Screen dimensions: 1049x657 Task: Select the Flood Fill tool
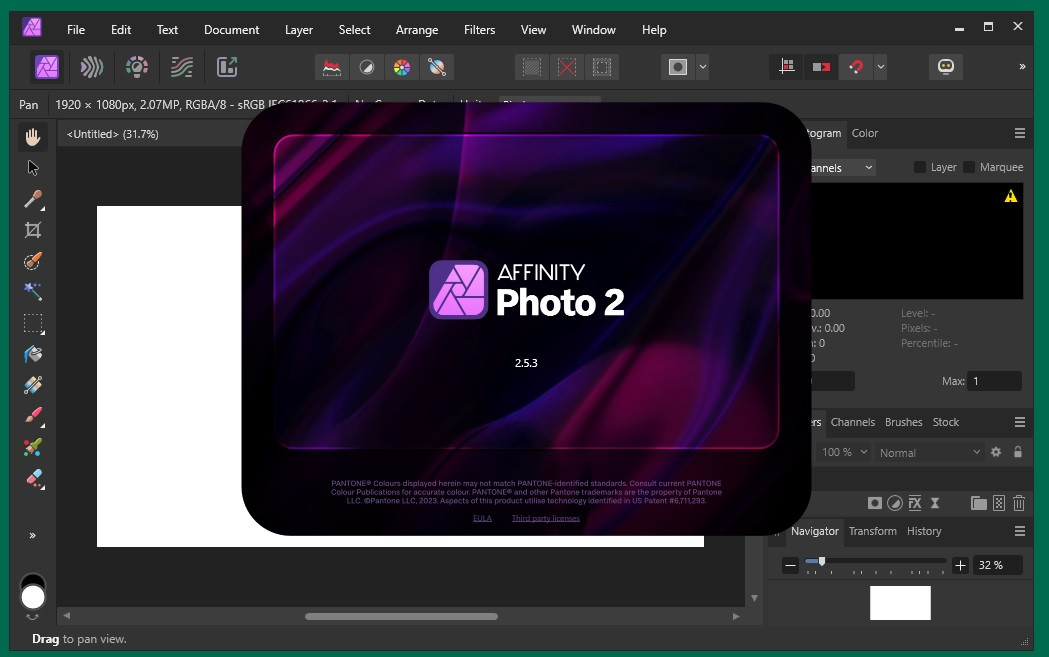click(x=33, y=354)
